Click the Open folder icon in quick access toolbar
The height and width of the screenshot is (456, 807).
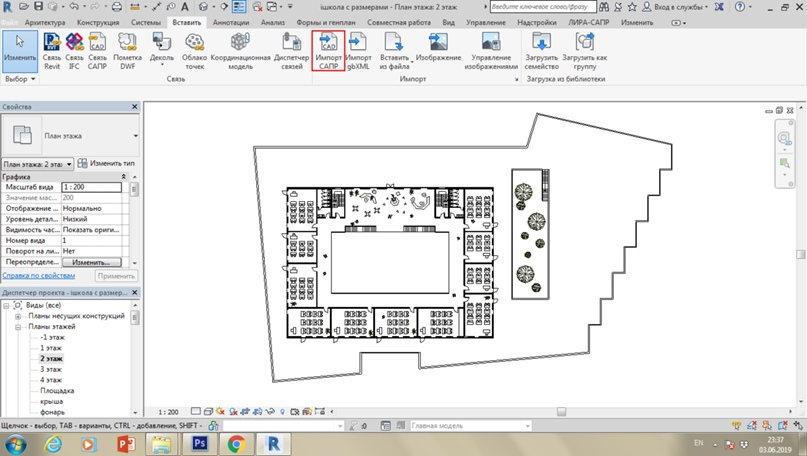pyautogui.click(x=24, y=7)
